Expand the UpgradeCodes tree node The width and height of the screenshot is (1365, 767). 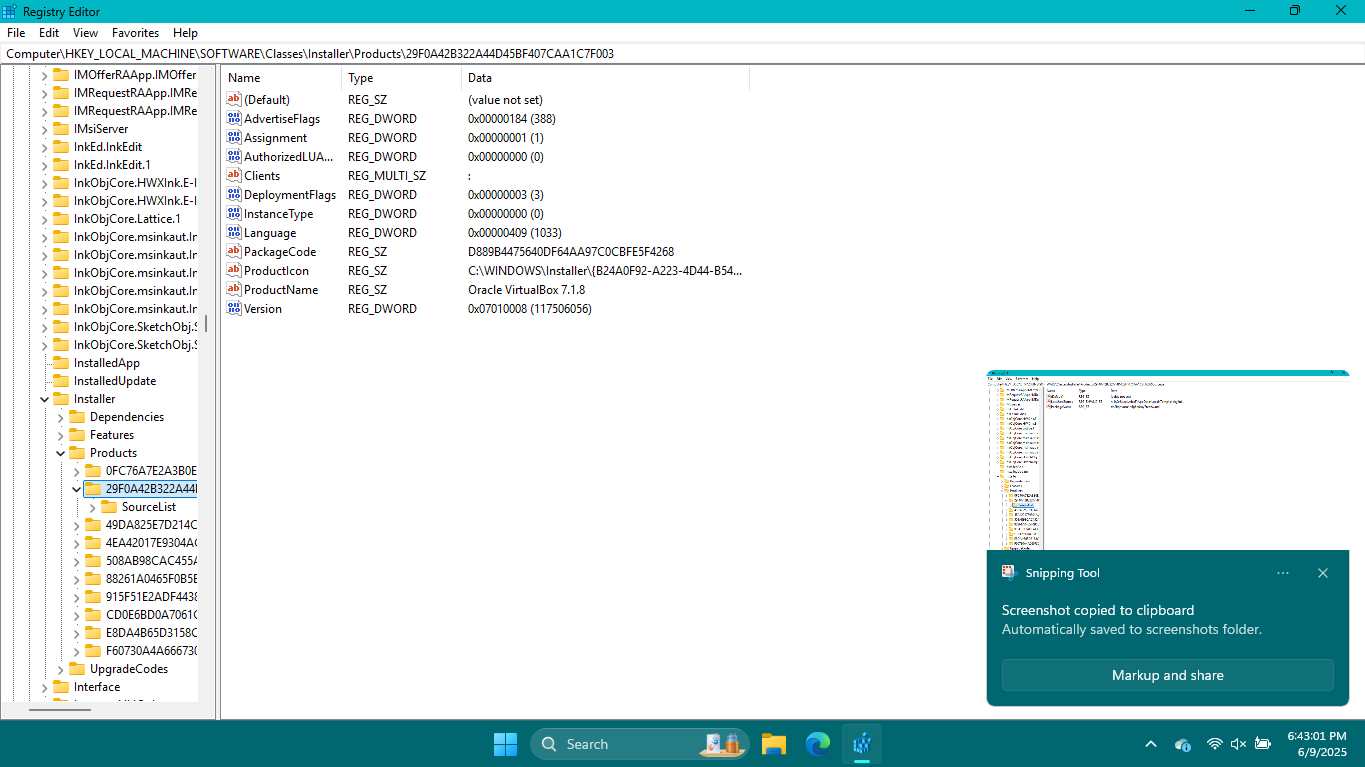60,669
